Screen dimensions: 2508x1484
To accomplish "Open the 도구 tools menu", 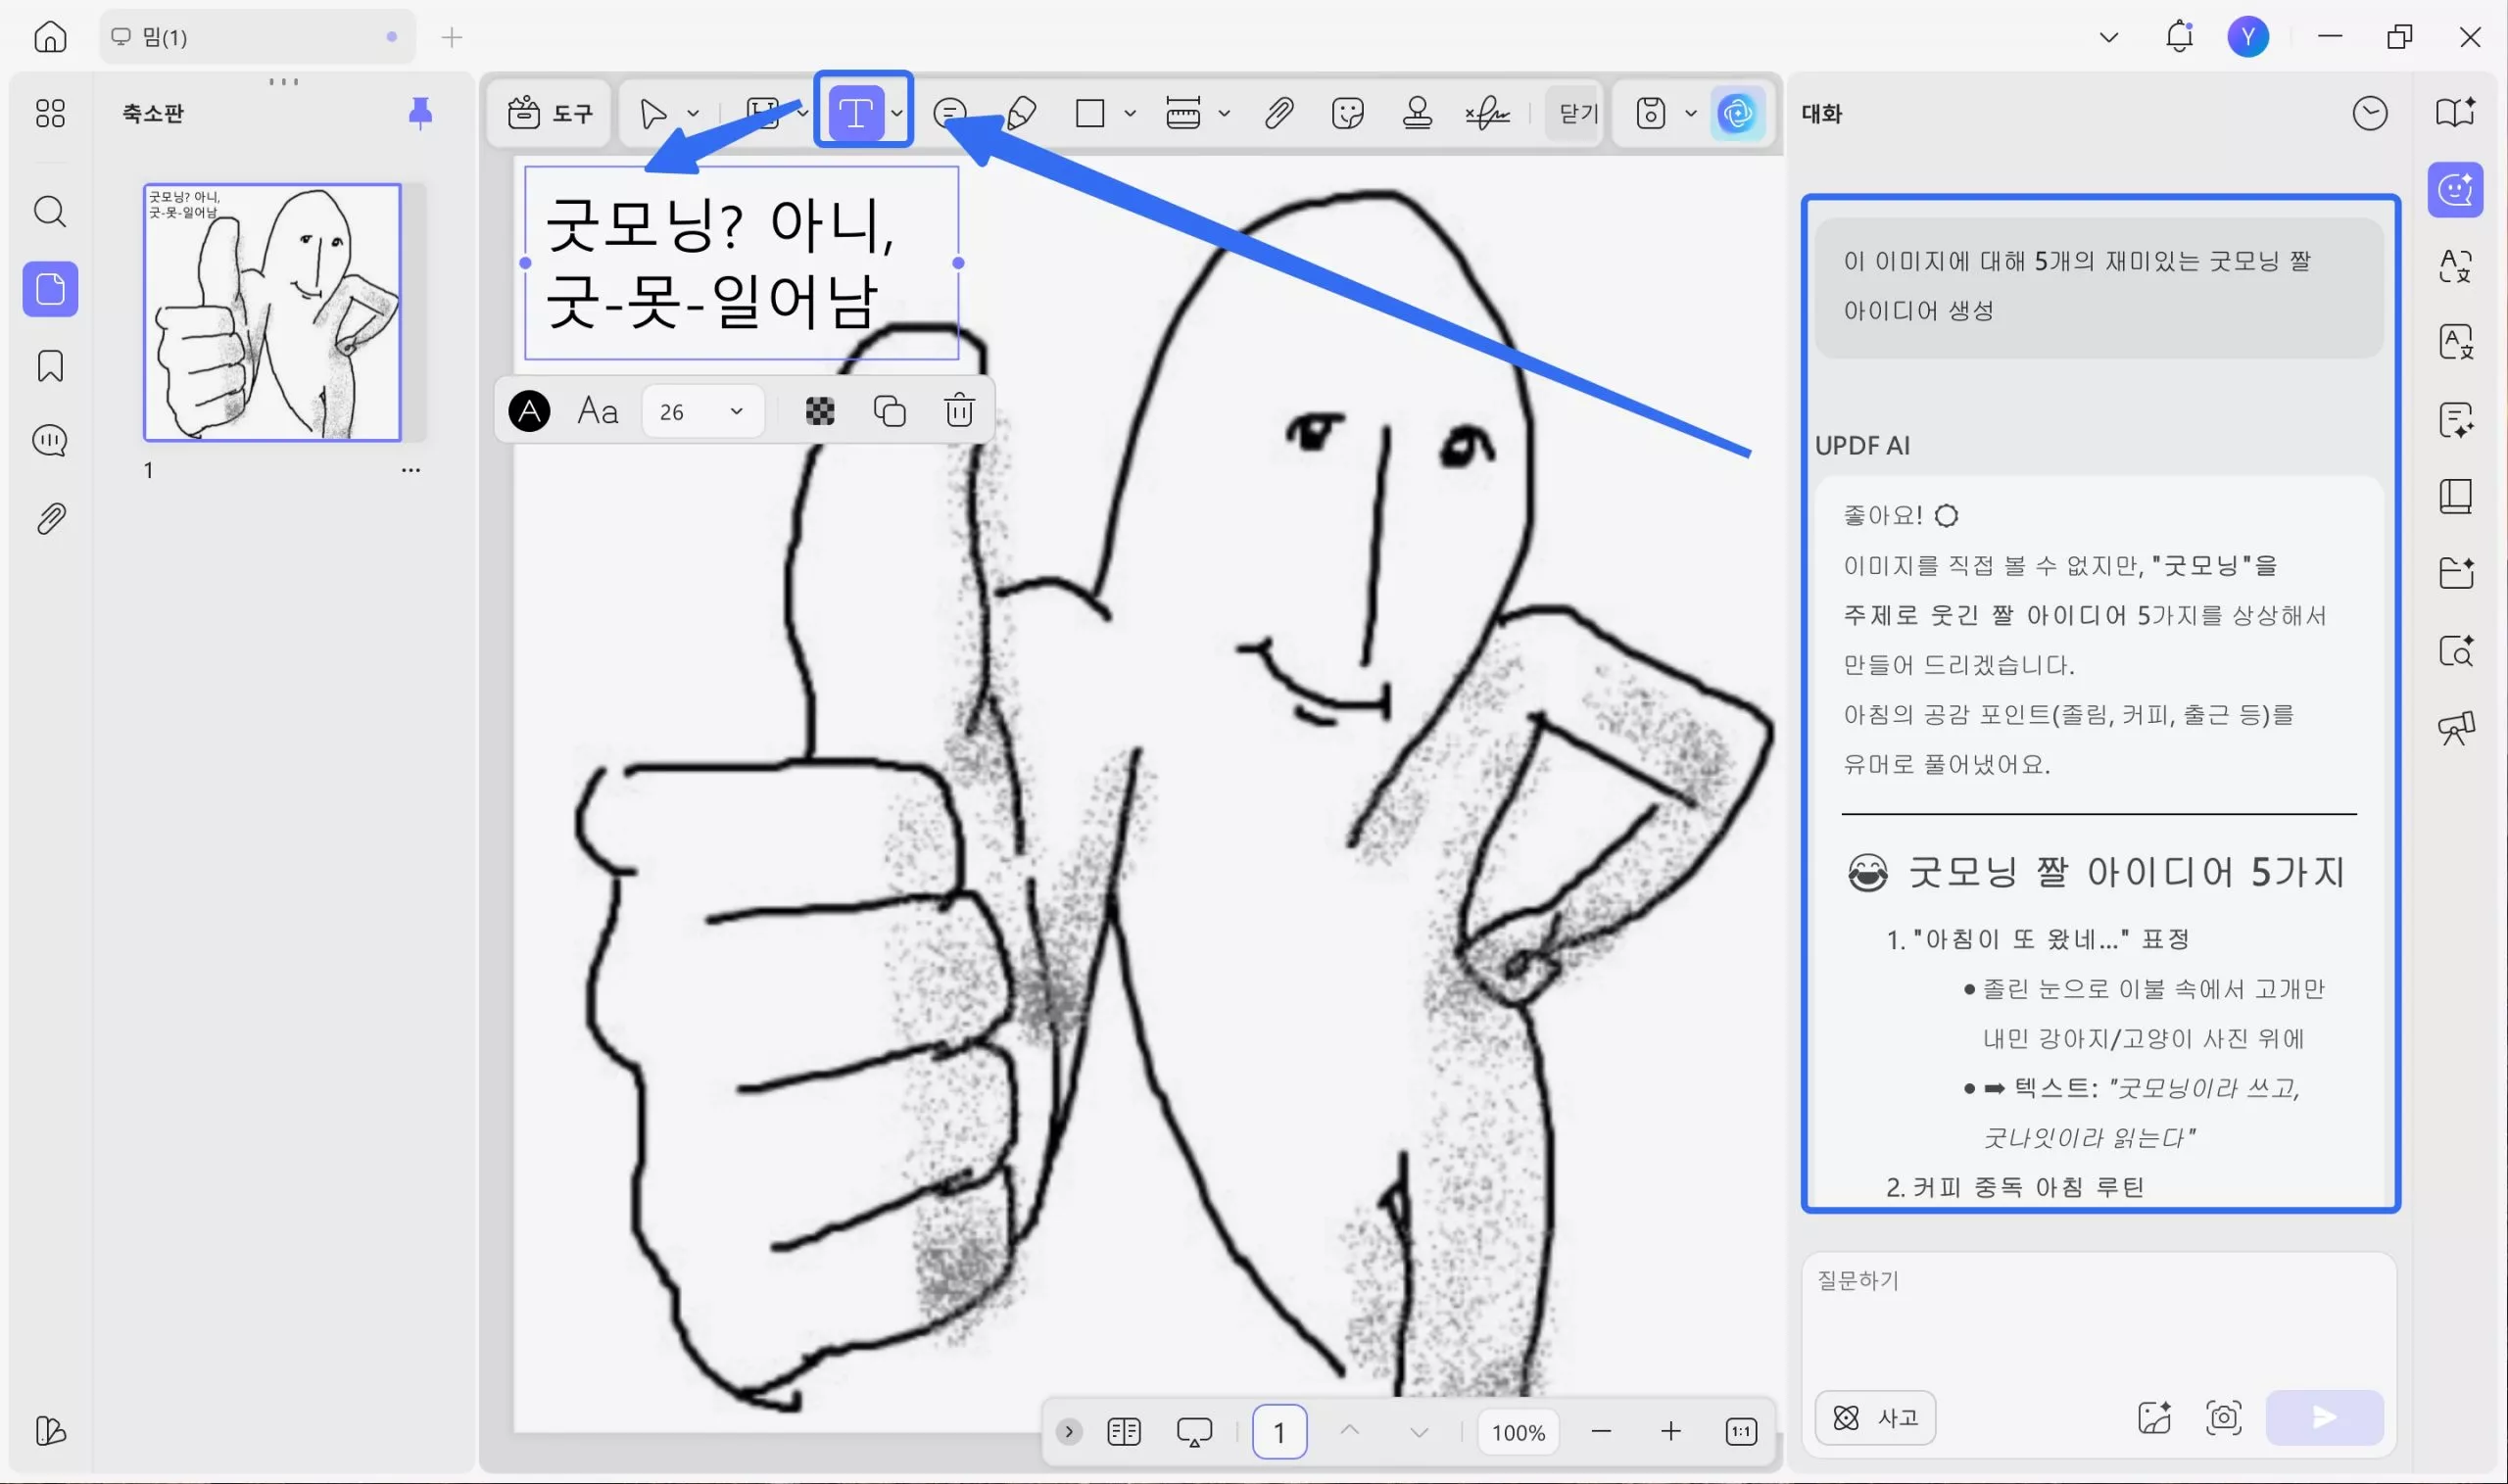I will [550, 113].
